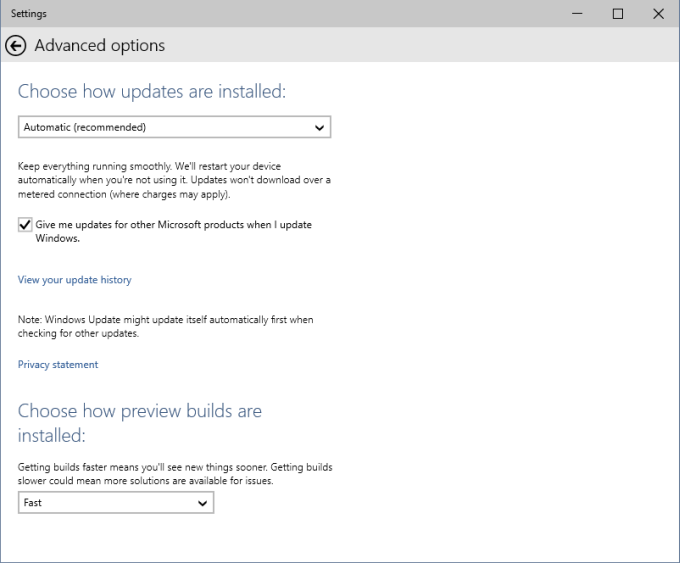Close the Settings window
This screenshot has width=680, height=563.
click(x=657, y=14)
